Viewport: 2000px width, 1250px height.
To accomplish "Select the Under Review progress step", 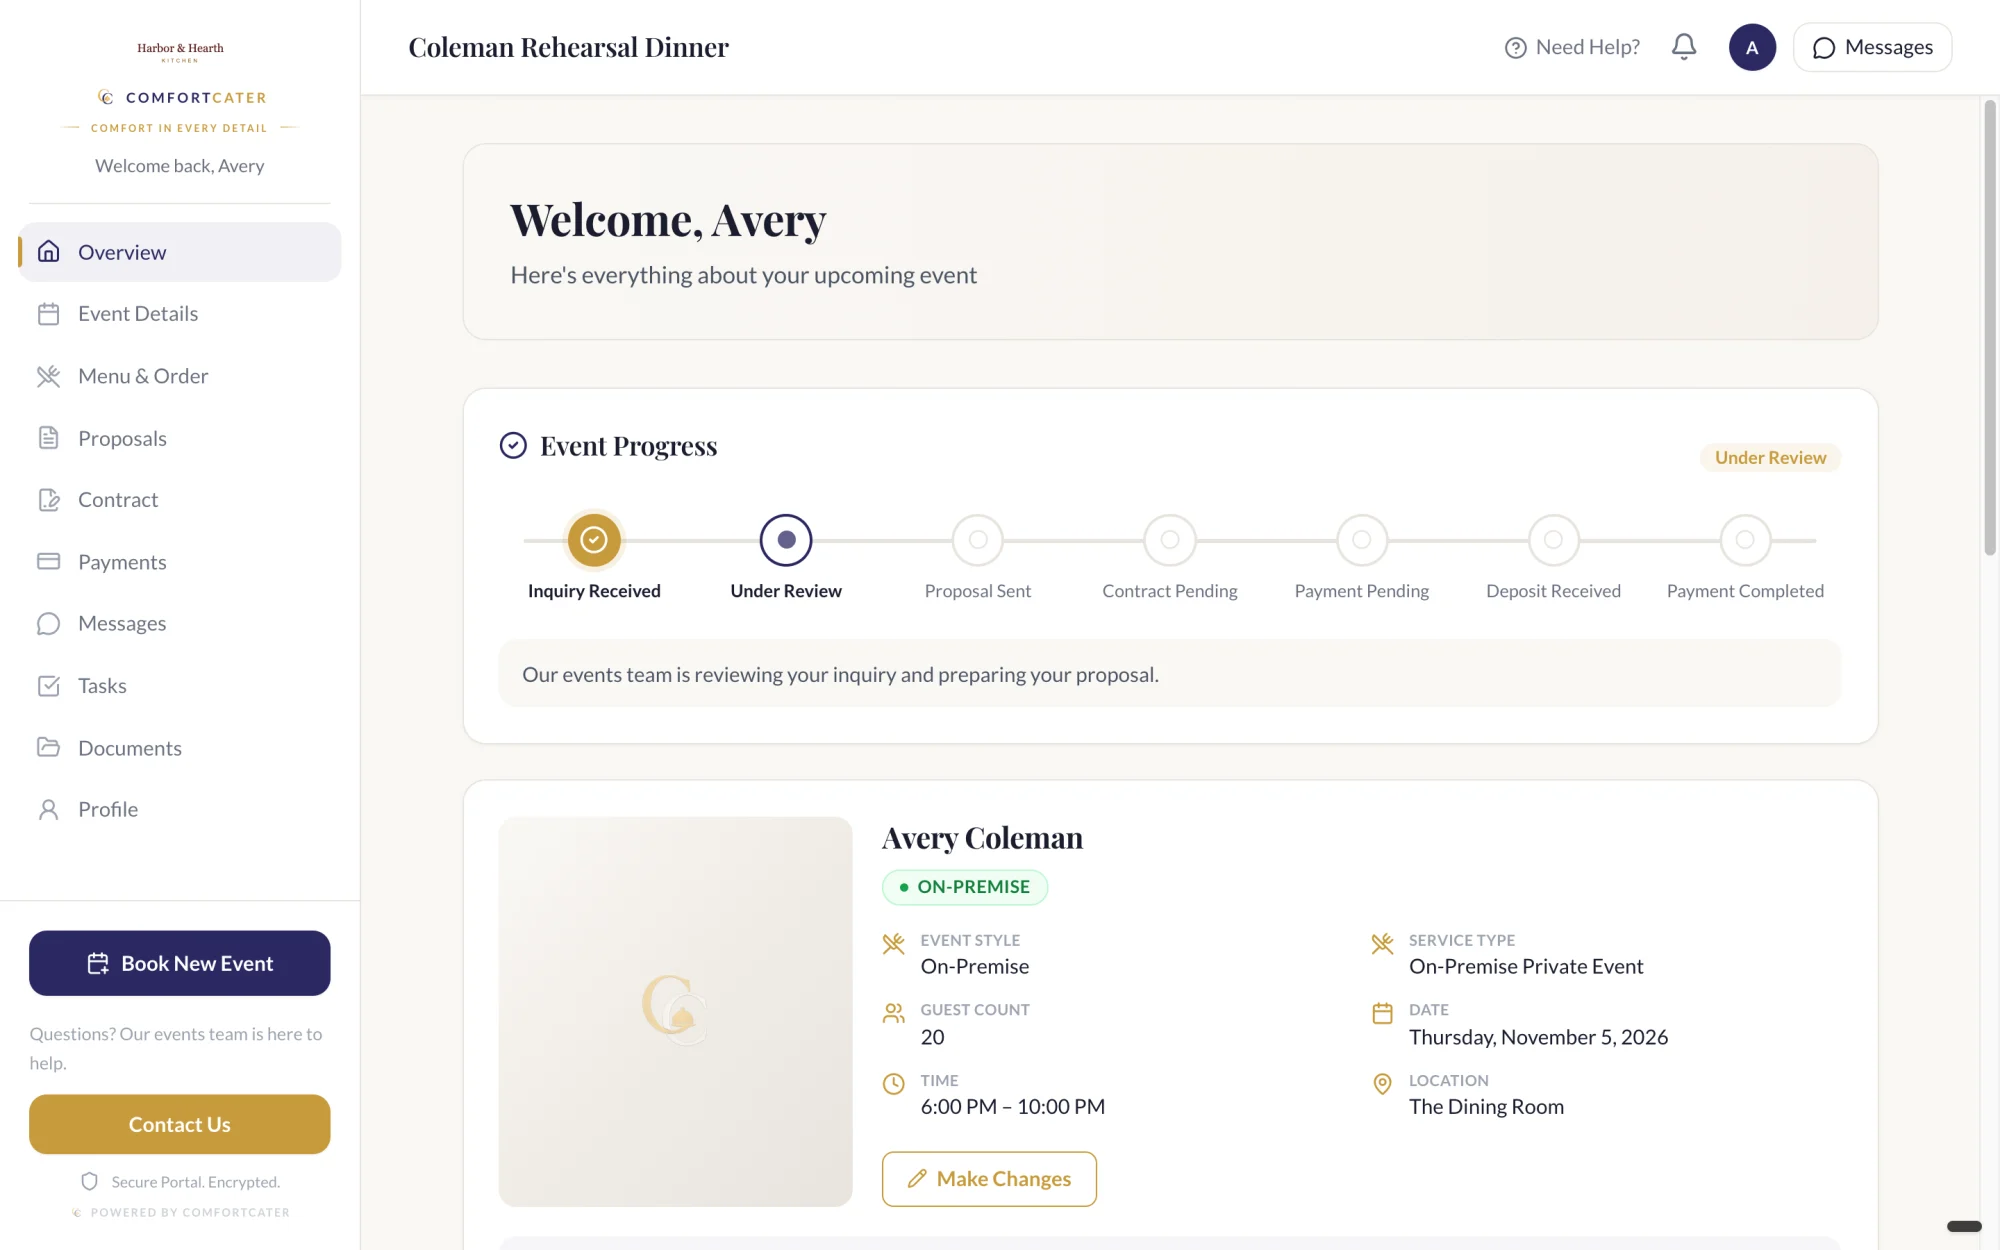I will coord(786,540).
